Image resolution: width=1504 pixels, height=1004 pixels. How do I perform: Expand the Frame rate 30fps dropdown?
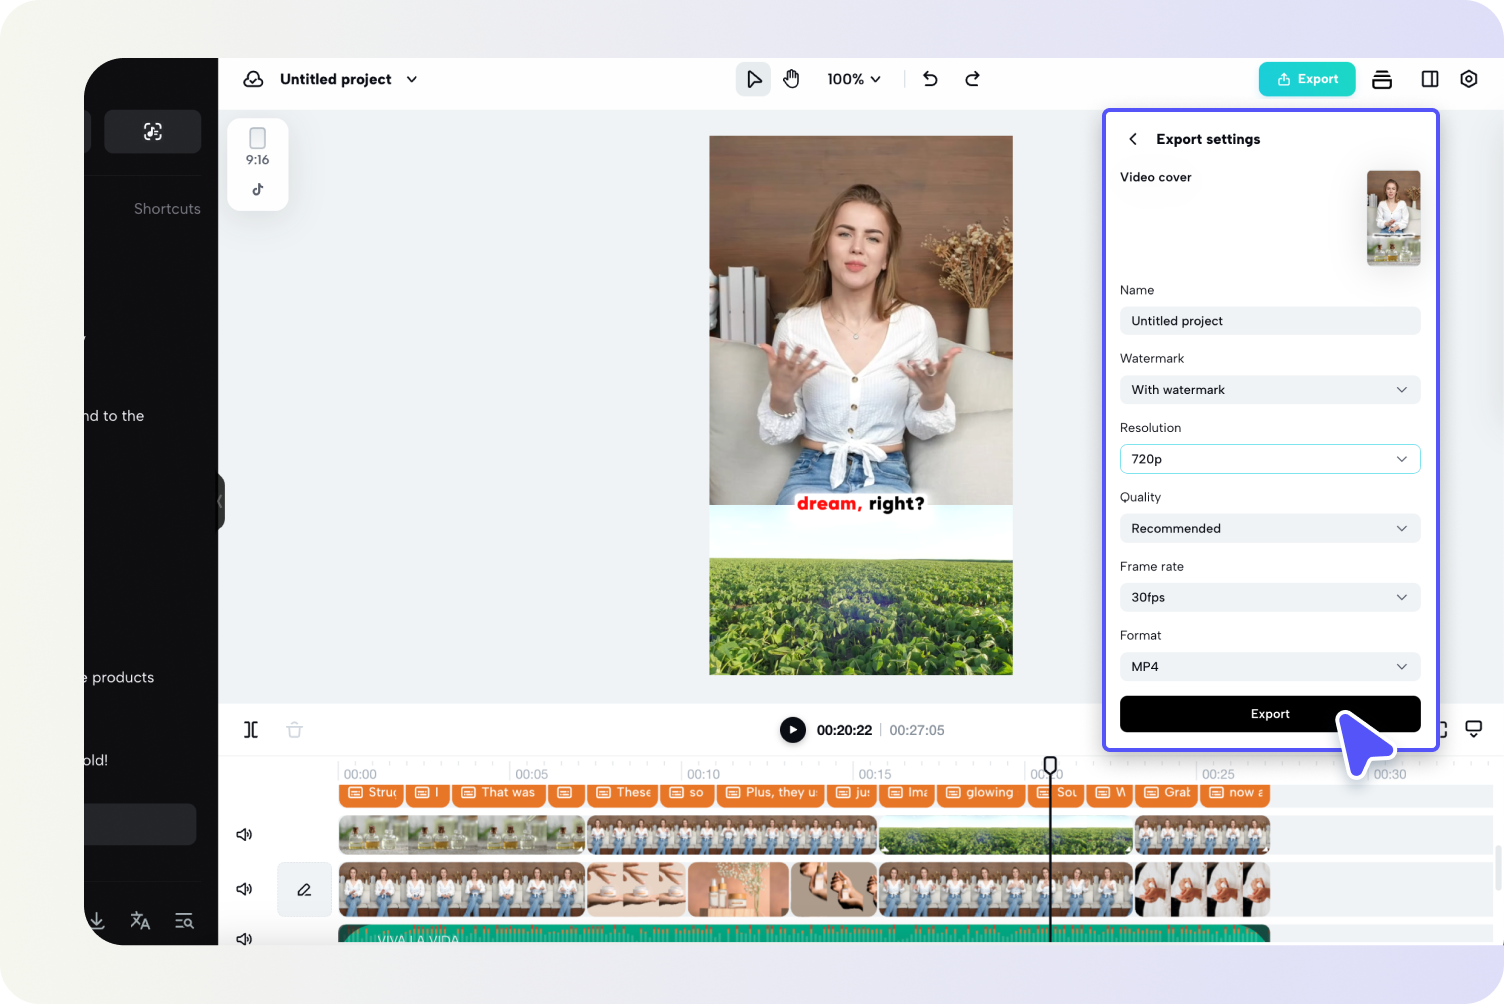click(x=1270, y=597)
